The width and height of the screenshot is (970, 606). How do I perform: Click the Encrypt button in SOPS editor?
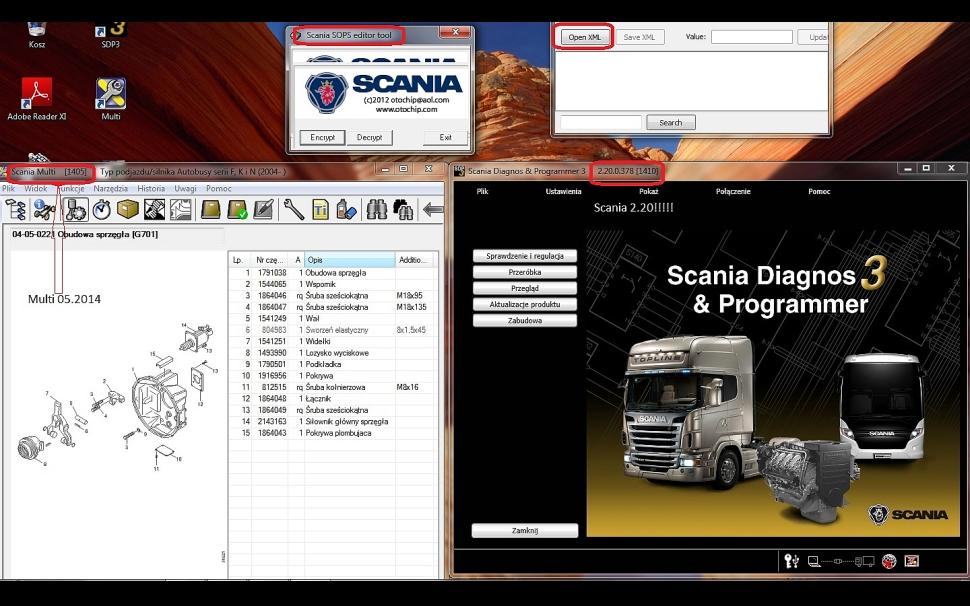[322, 137]
